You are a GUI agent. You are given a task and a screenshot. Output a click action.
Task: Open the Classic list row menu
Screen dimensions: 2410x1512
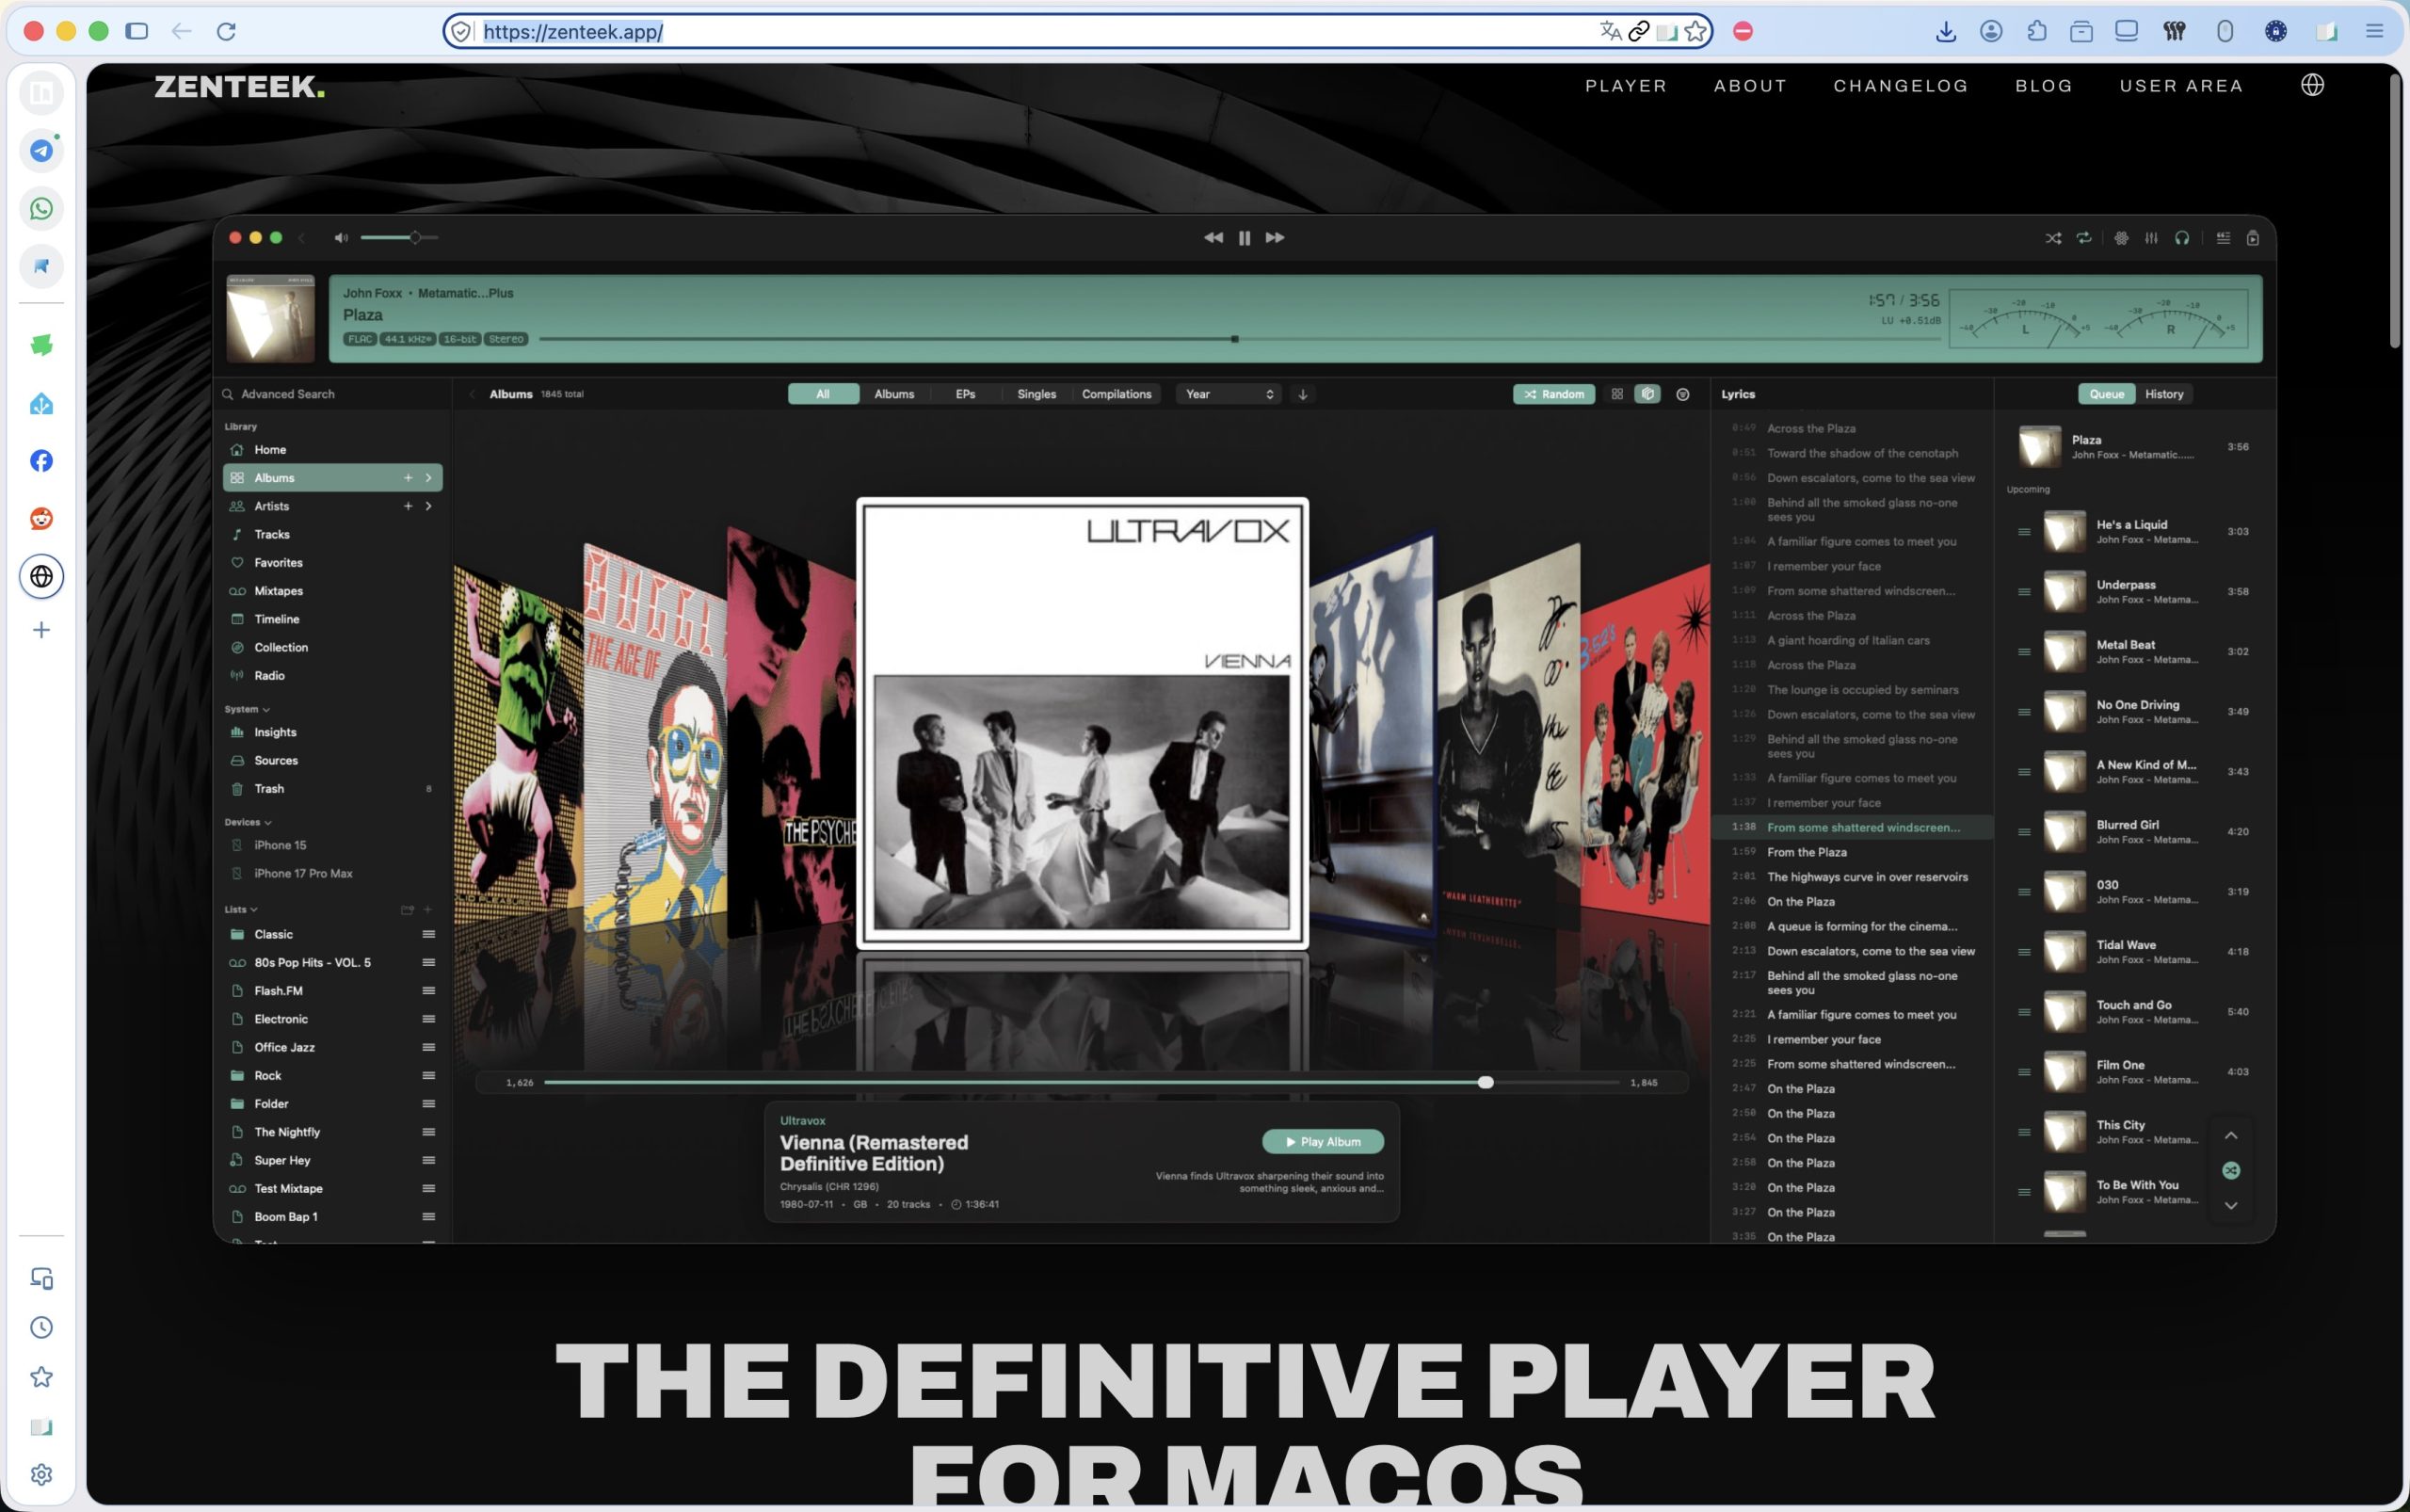pos(429,934)
